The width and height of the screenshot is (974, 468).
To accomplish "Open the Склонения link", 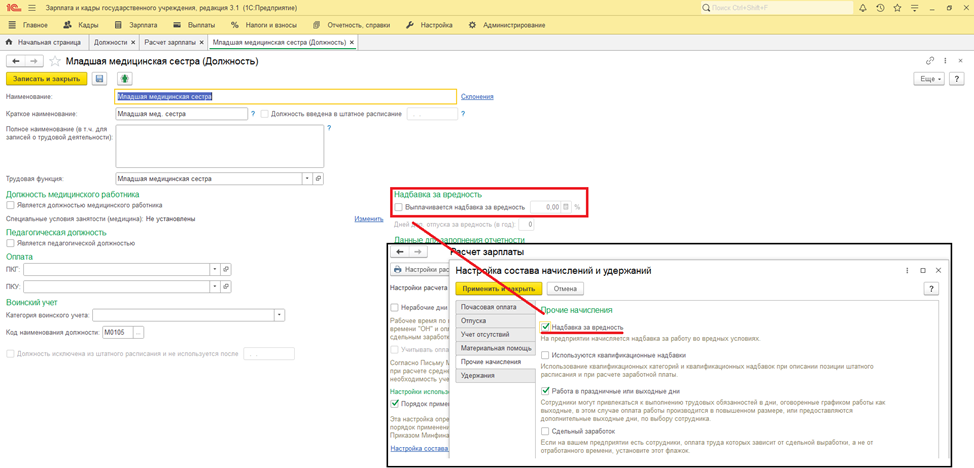I will pyautogui.click(x=477, y=96).
